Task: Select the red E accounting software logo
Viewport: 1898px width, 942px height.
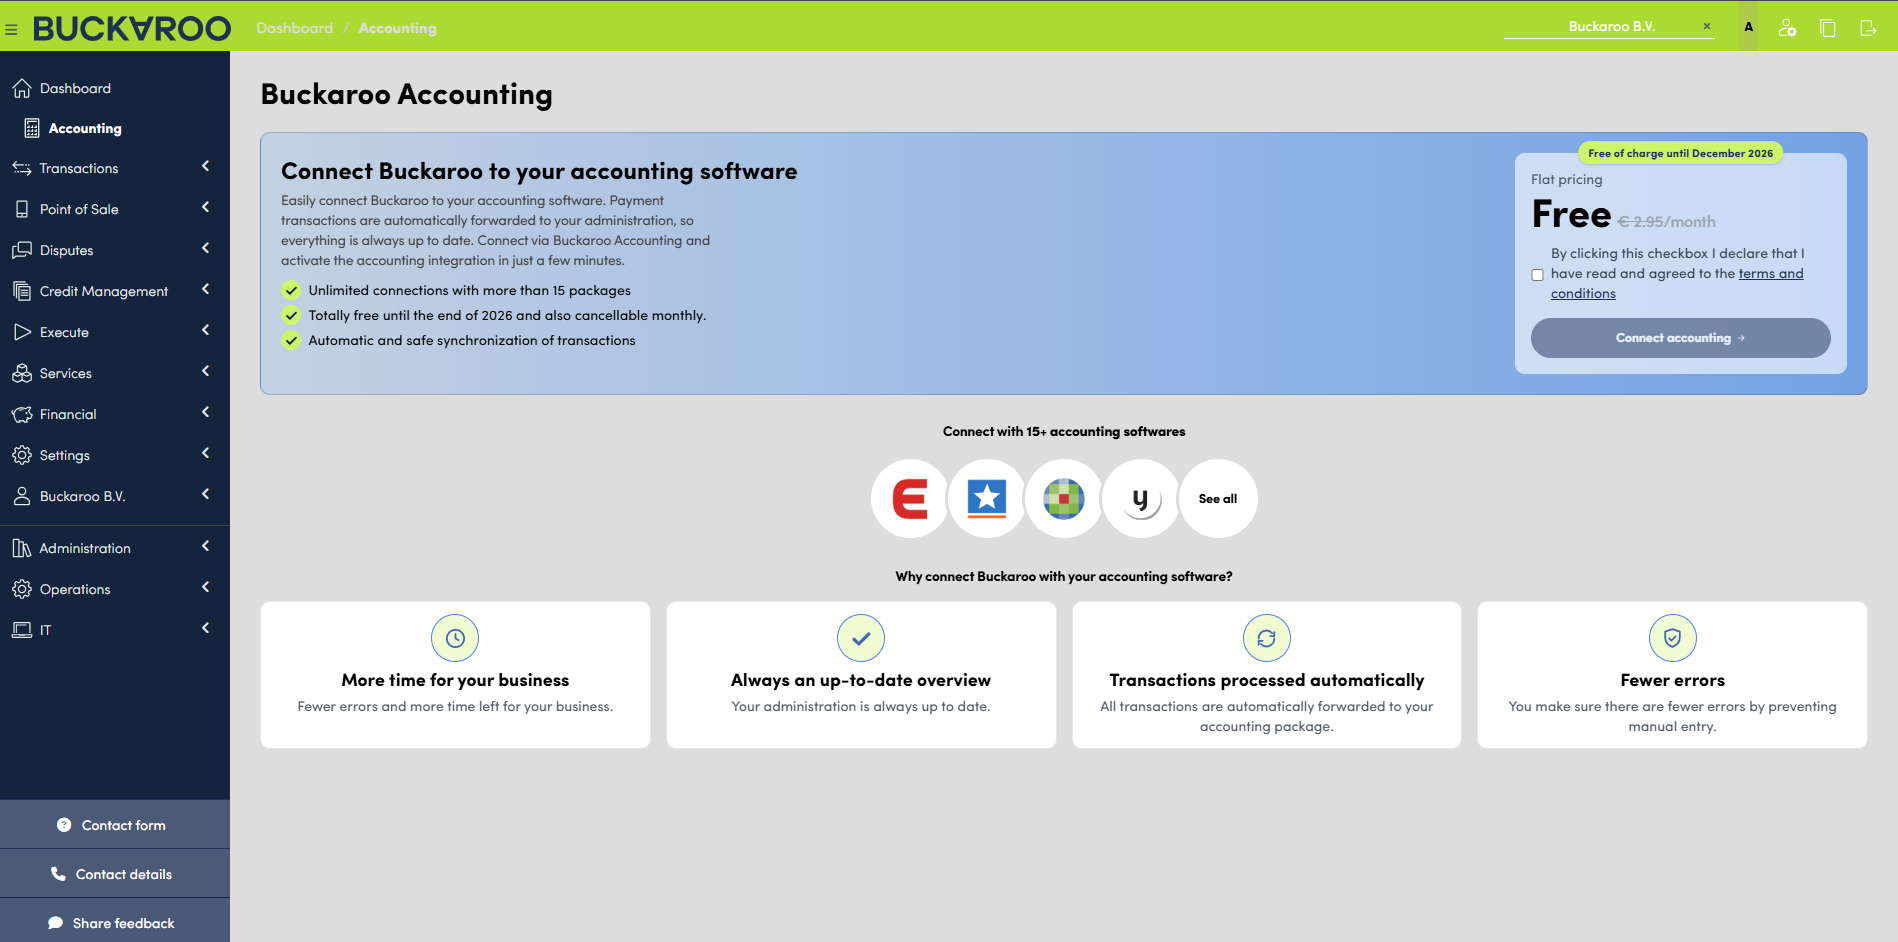Action: click(x=910, y=498)
